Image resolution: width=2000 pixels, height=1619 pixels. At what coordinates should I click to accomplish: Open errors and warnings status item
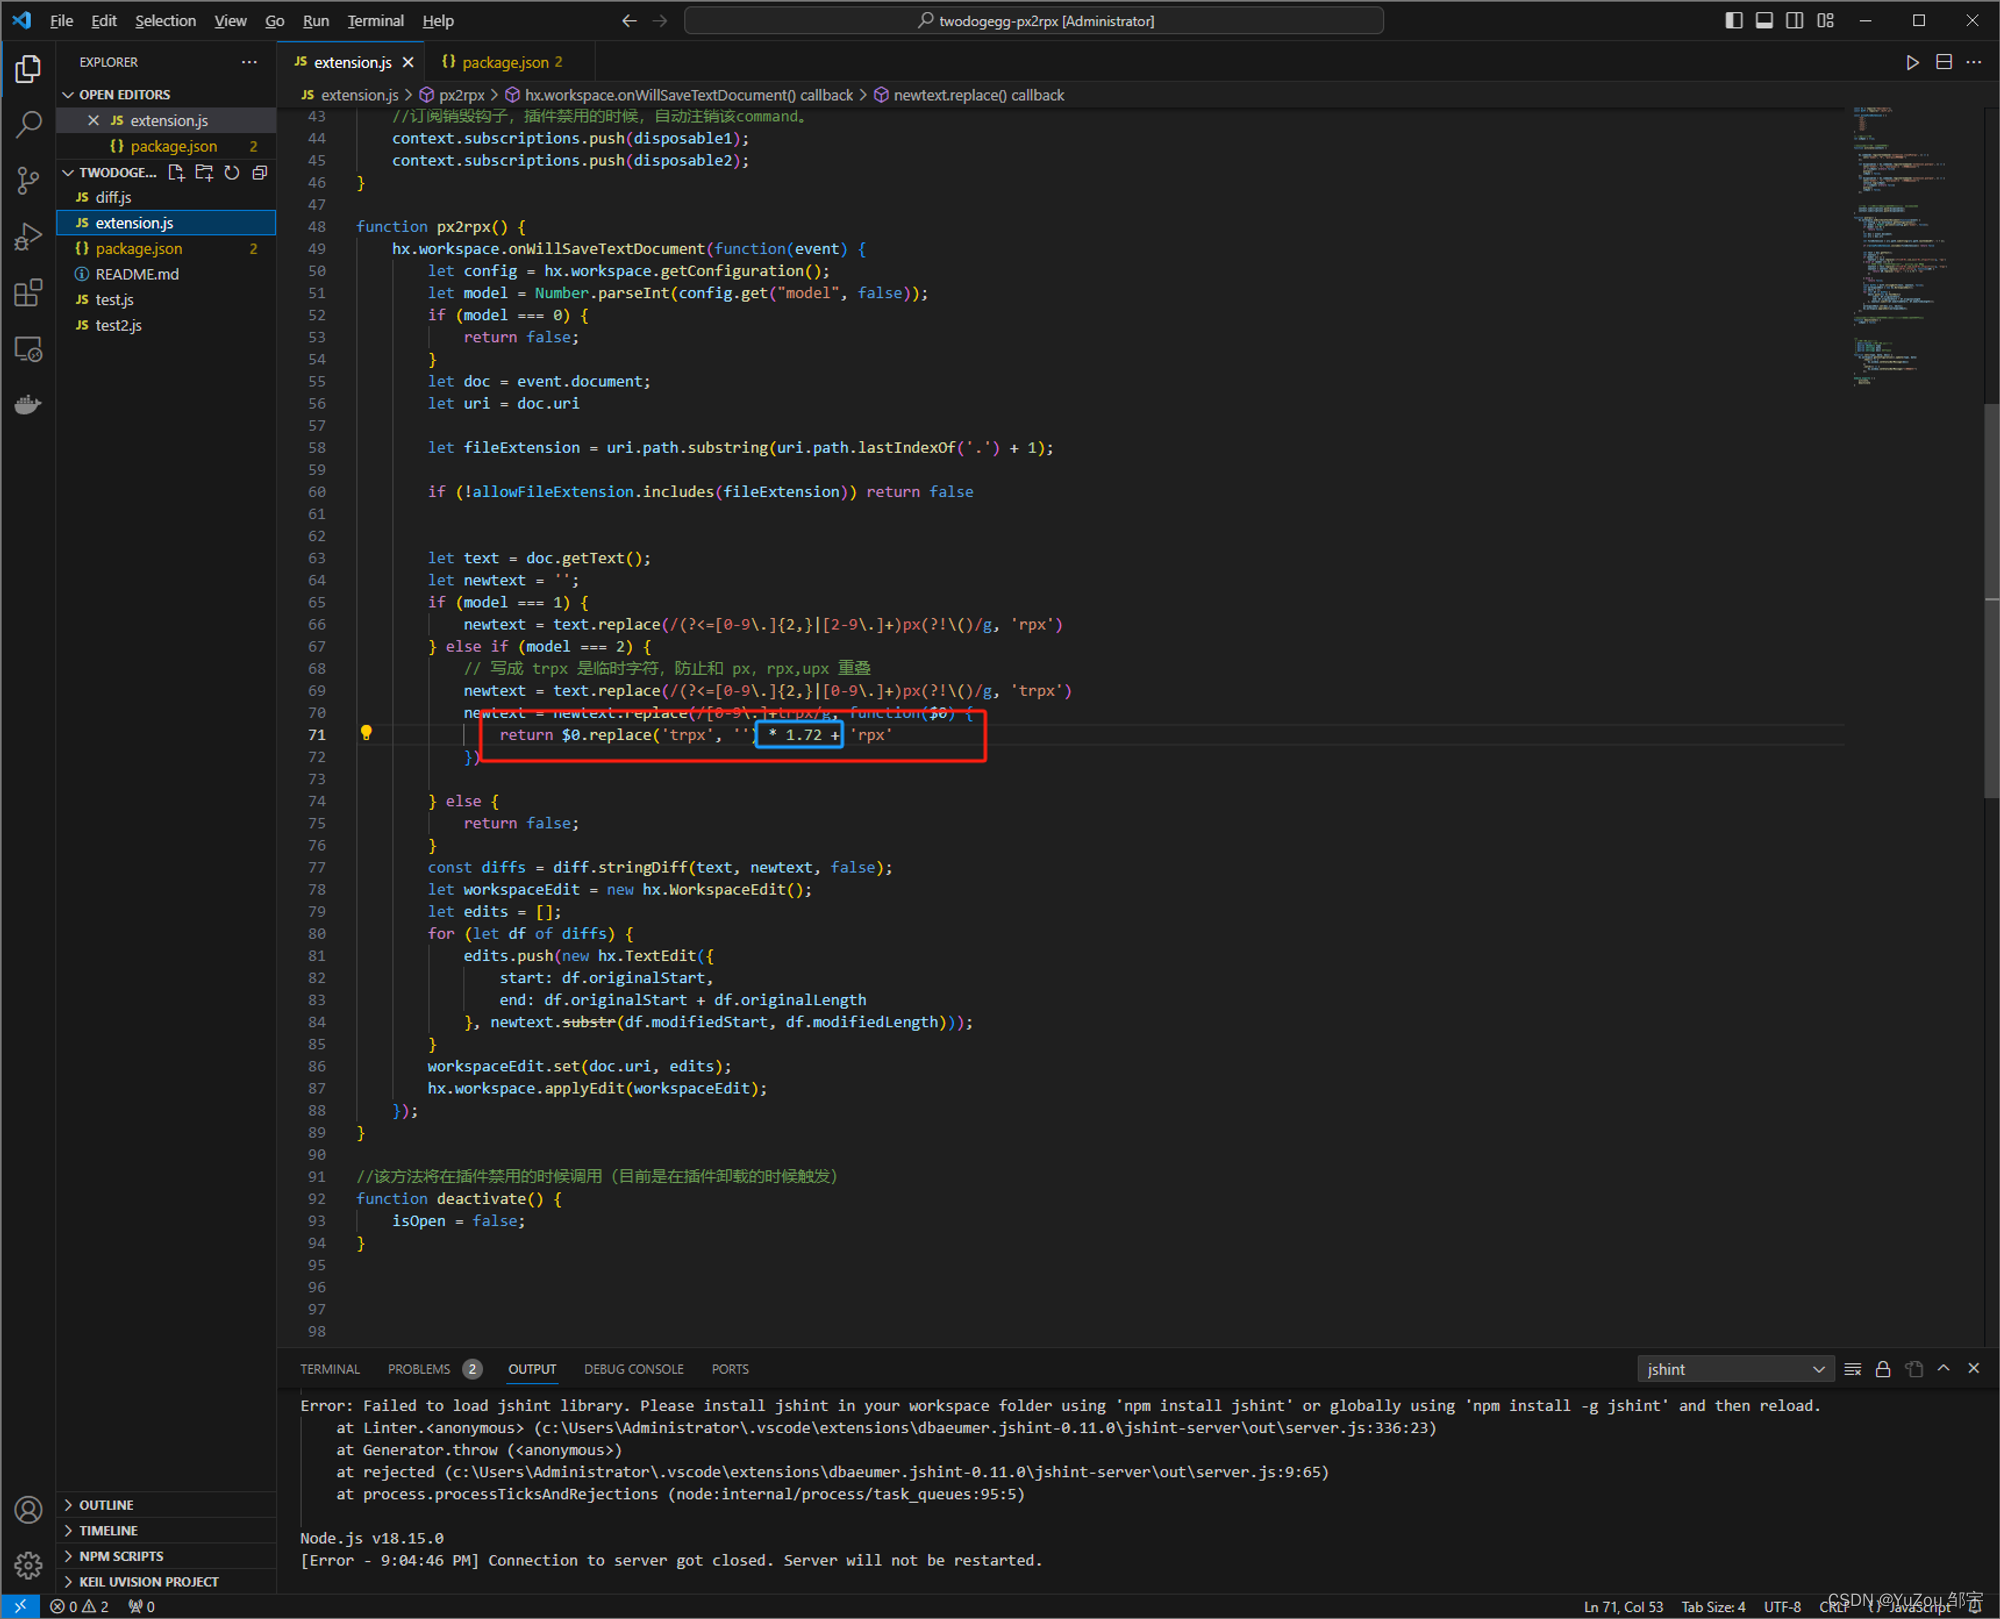pos(79,1607)
